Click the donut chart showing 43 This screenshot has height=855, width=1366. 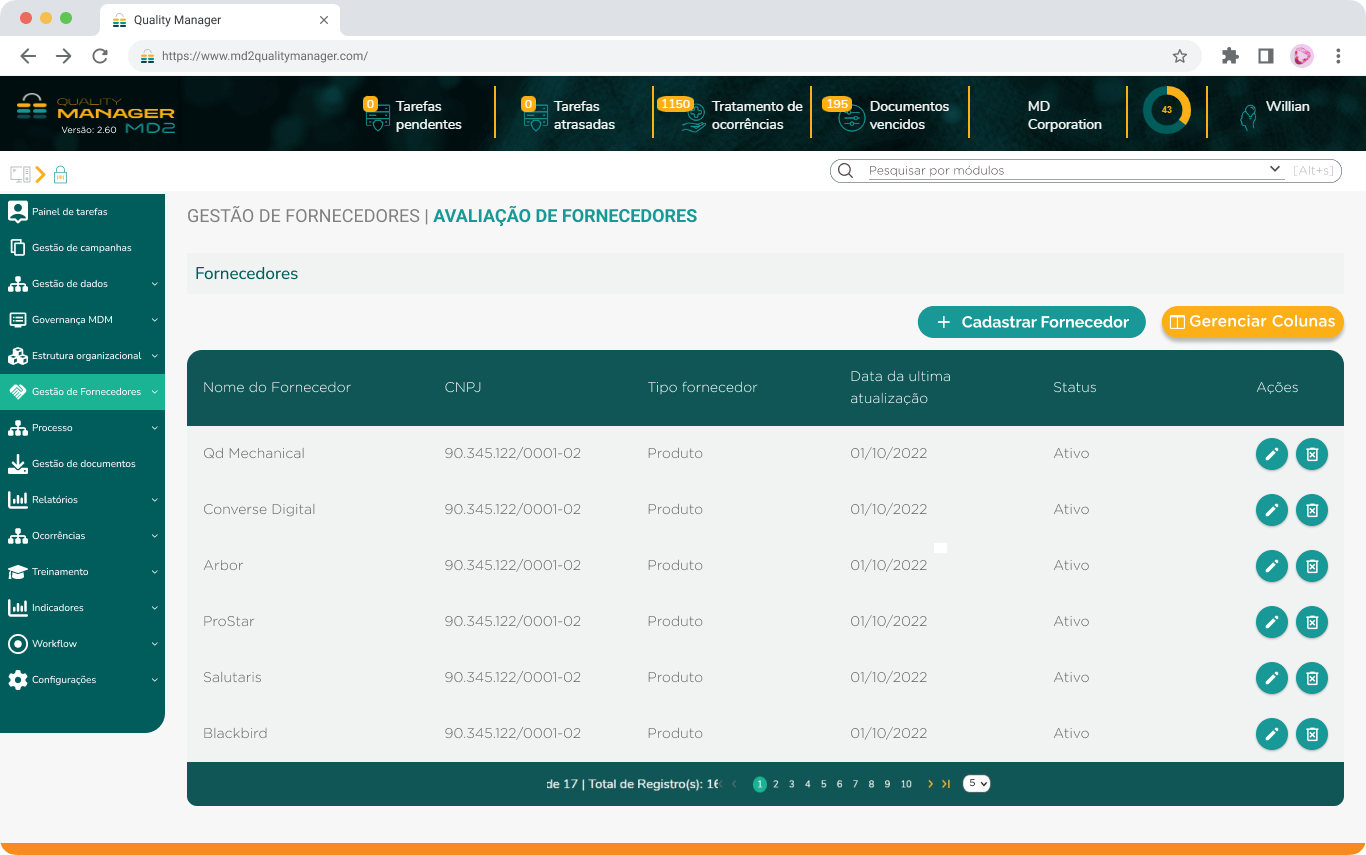1167,112
